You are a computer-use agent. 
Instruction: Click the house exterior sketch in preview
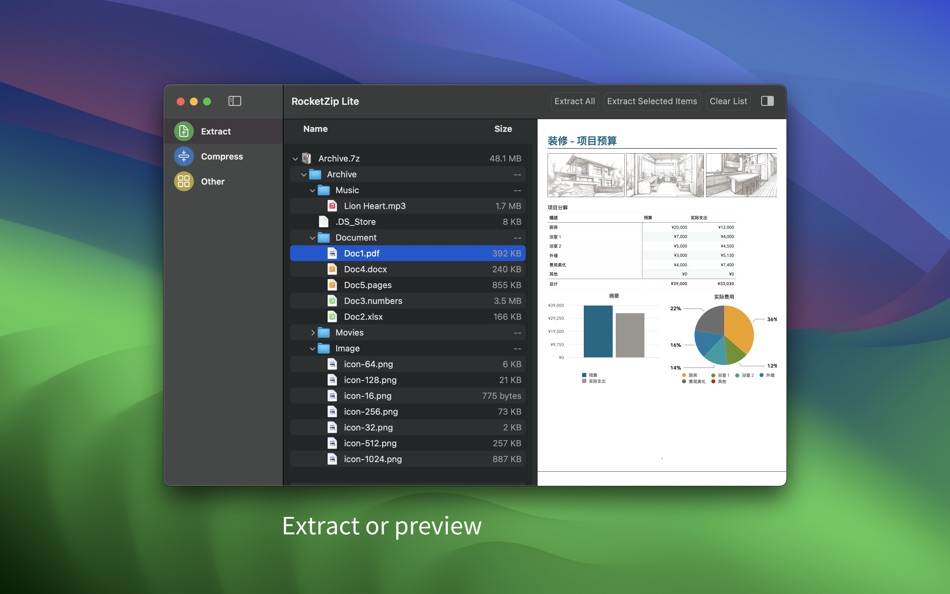pos(586,175)
